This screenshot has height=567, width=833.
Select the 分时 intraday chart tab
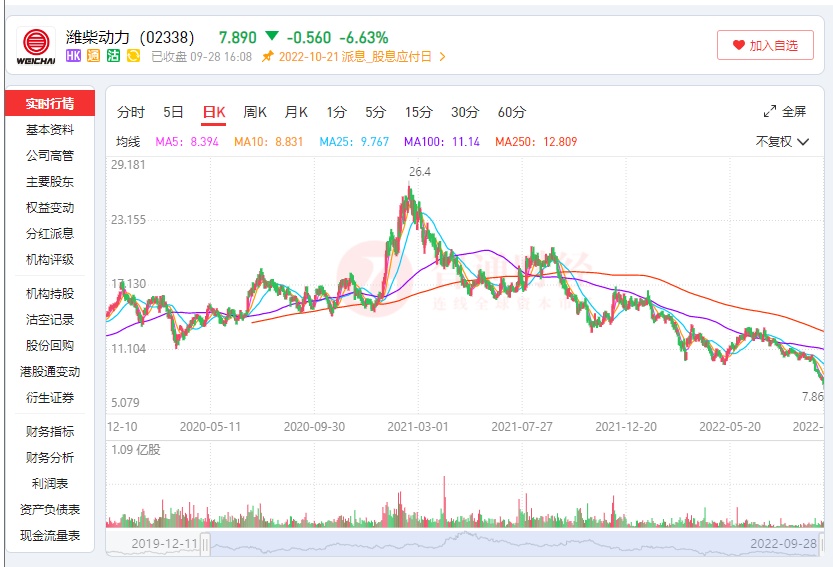pyautogui.click(x=131, y=112)
